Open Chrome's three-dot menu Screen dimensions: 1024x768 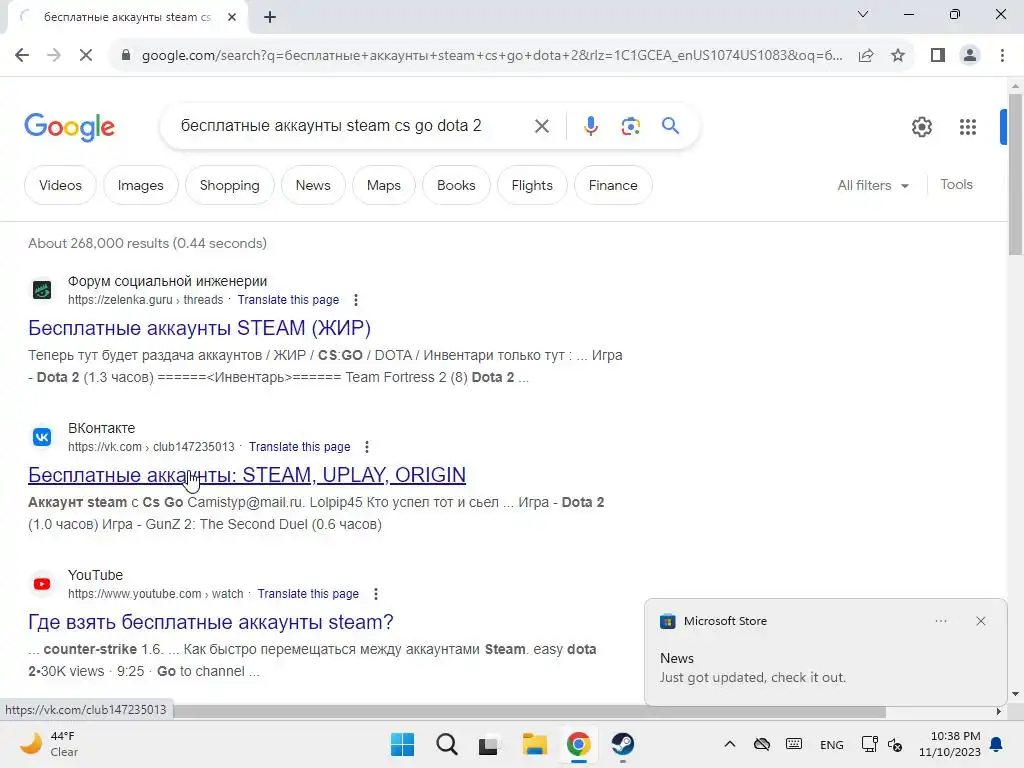(x=1002, y=56)
